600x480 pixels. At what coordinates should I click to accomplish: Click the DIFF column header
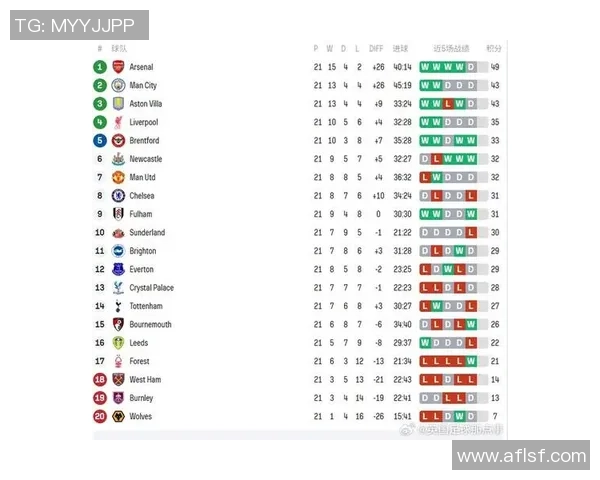(376, 48)
